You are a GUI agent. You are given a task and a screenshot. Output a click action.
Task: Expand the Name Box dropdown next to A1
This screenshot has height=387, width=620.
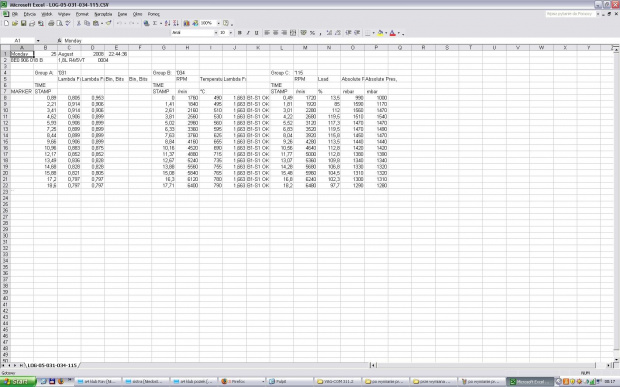click(38, 41)
